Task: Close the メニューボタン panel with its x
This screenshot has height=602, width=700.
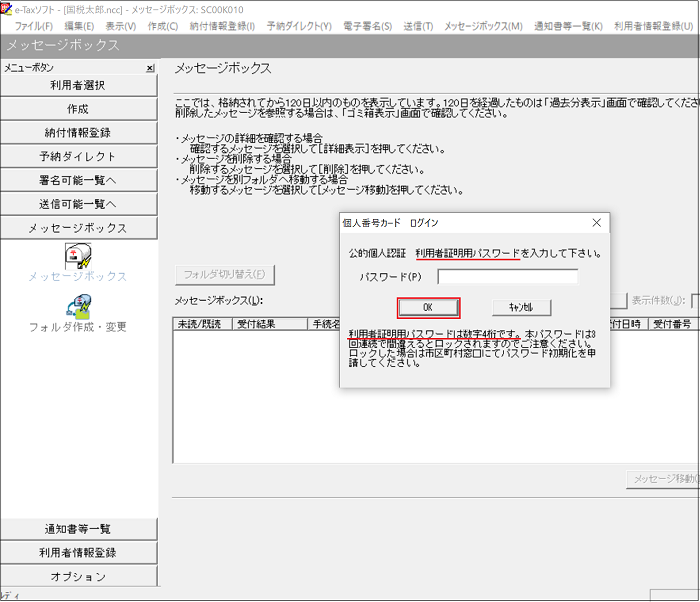Action: pyautogui.click(x=150, y=68)
